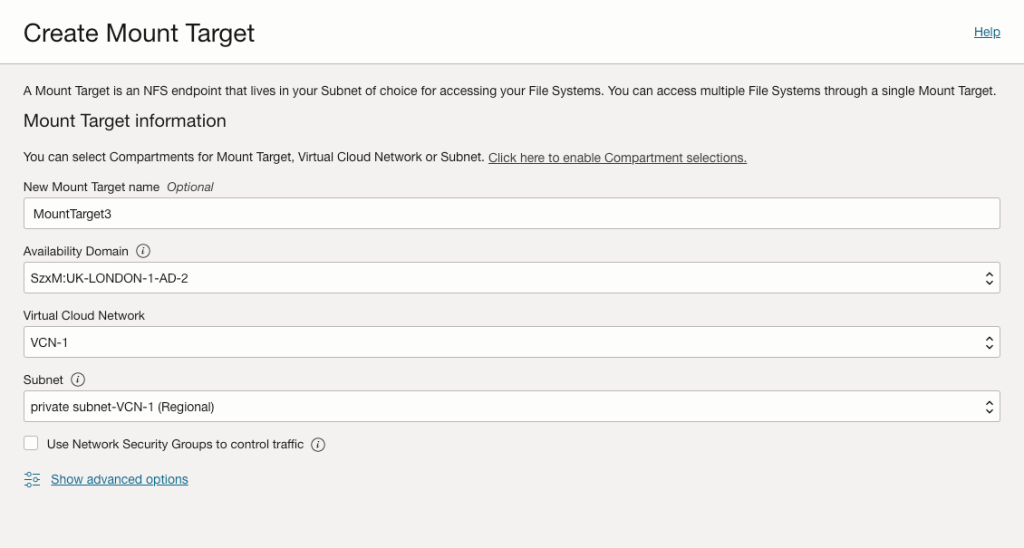1024x548 pixels.
Task: Click the Availability Domain info icon
Action: pyautogui.click(x=143, y=251)
